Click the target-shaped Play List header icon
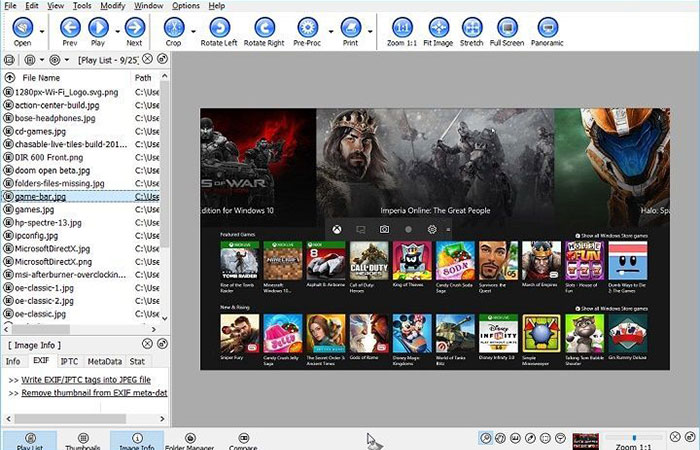Image resolution: width=700 pixels, height=450 pixels. pos(54,60)
